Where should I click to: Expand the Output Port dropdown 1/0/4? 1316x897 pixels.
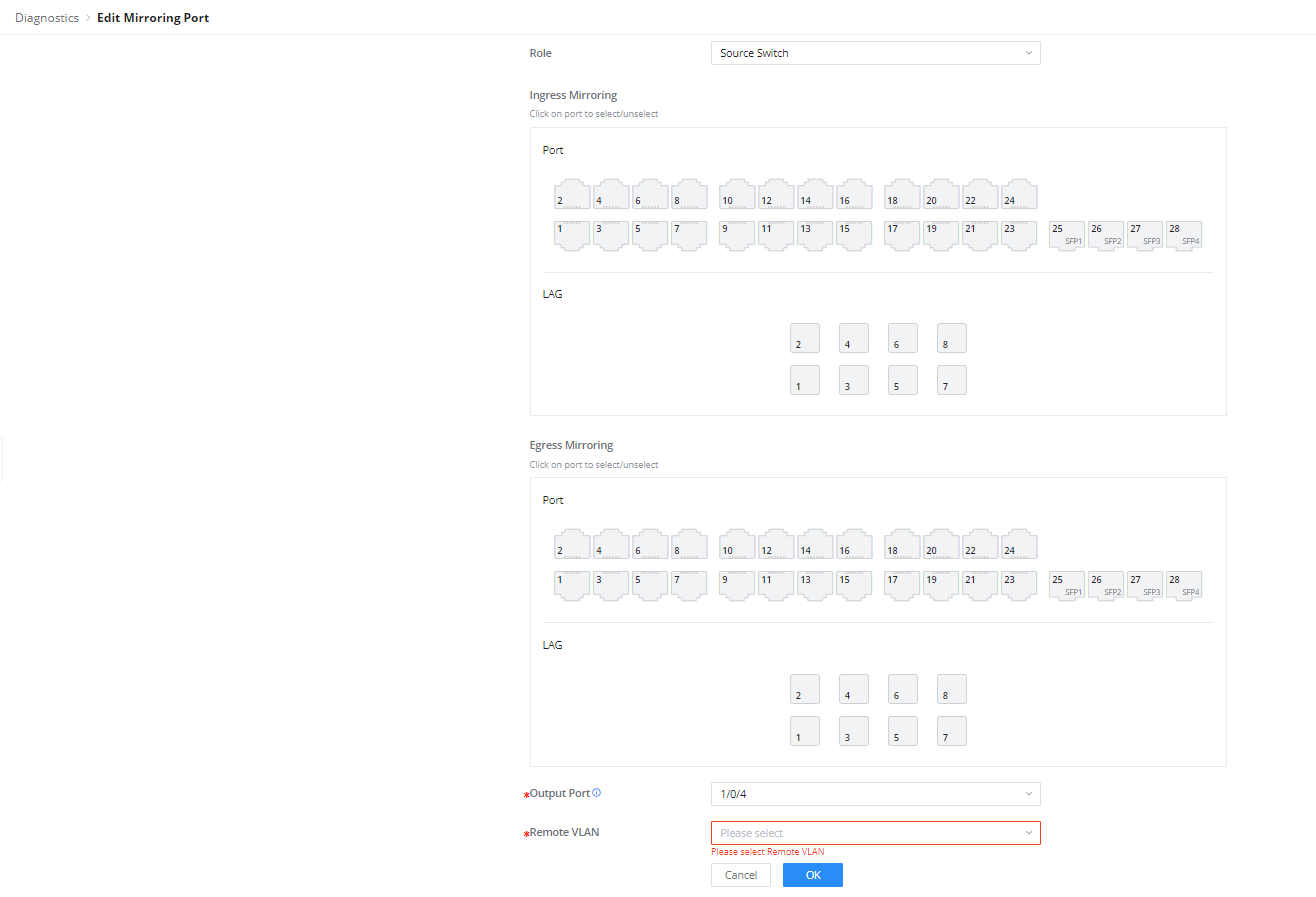pos(875,794)
